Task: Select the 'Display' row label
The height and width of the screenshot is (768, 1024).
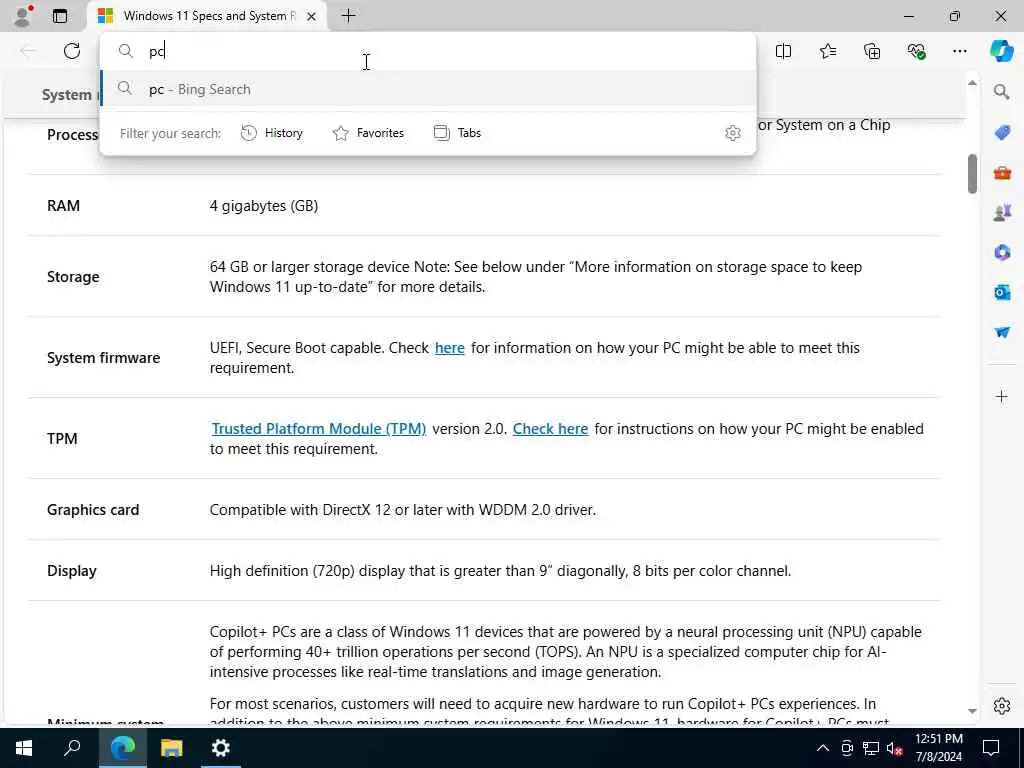Action: coord(72,571)
